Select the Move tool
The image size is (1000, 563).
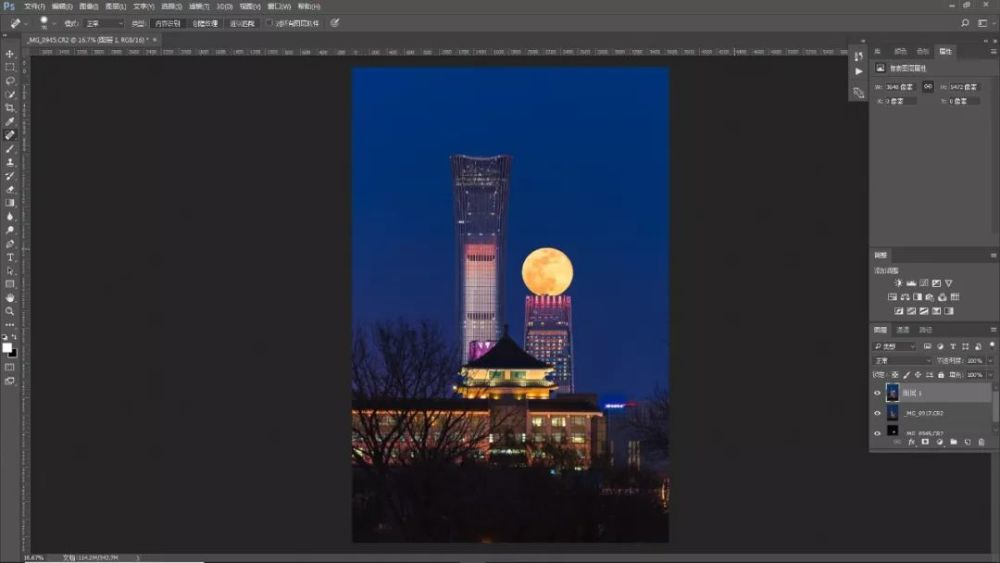10,54
